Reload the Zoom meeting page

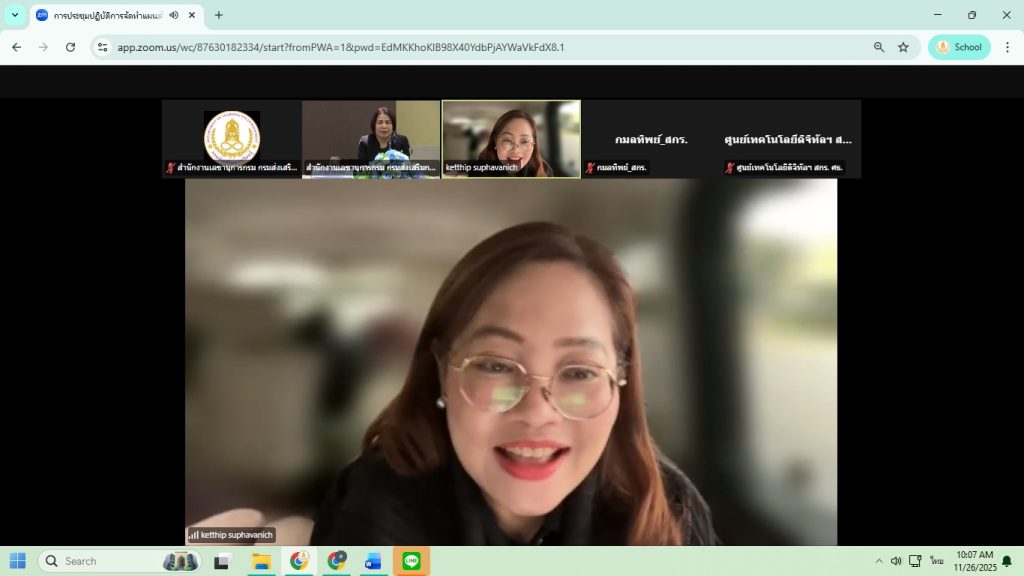coord(70,47)
